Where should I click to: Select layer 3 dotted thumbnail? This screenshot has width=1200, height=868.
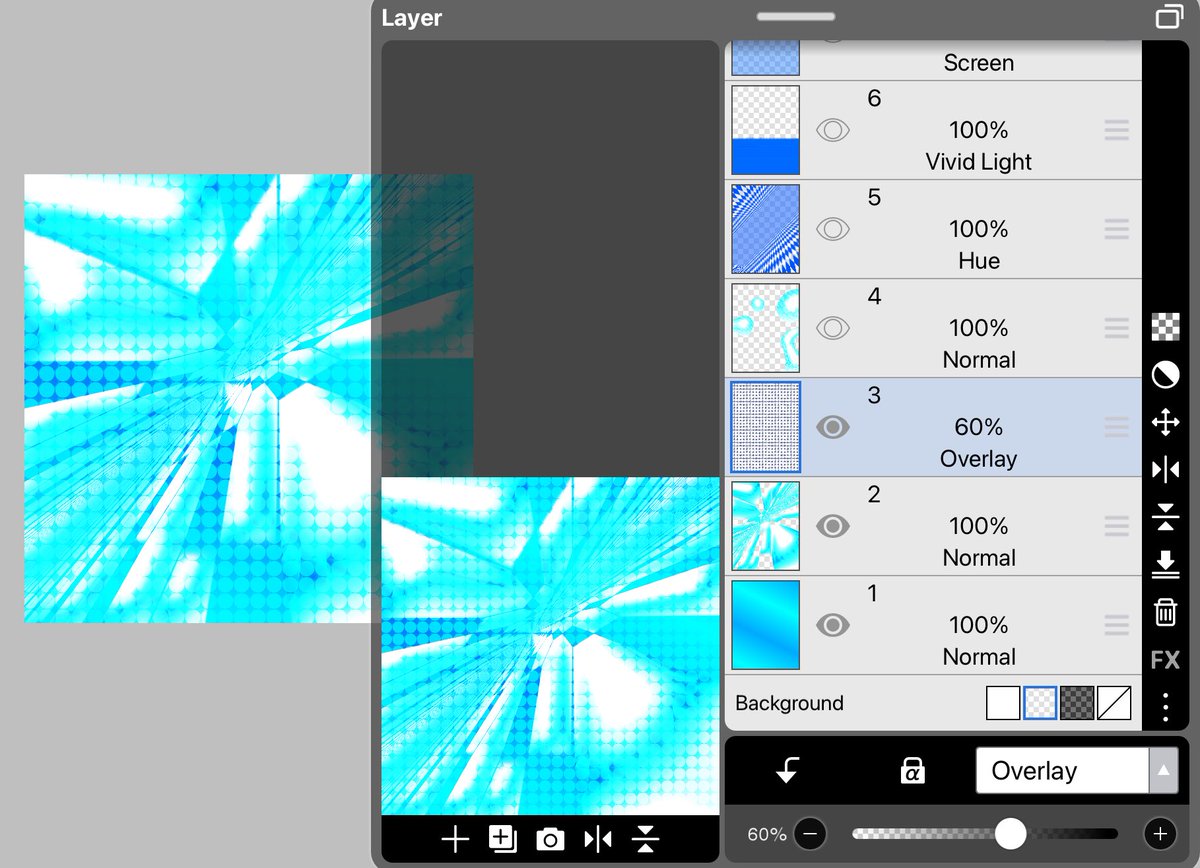click(x=766, y=427)
